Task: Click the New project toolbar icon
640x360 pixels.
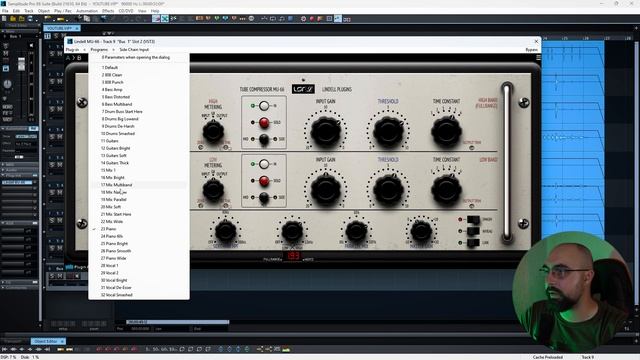Action: click(4, 19)
